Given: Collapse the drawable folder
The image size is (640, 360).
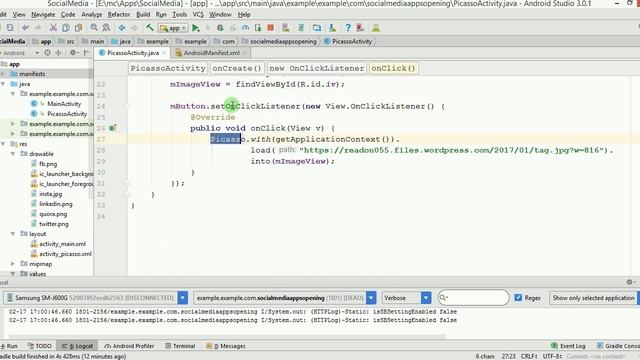Looking at the screenshot, I should tap(13, 154).
